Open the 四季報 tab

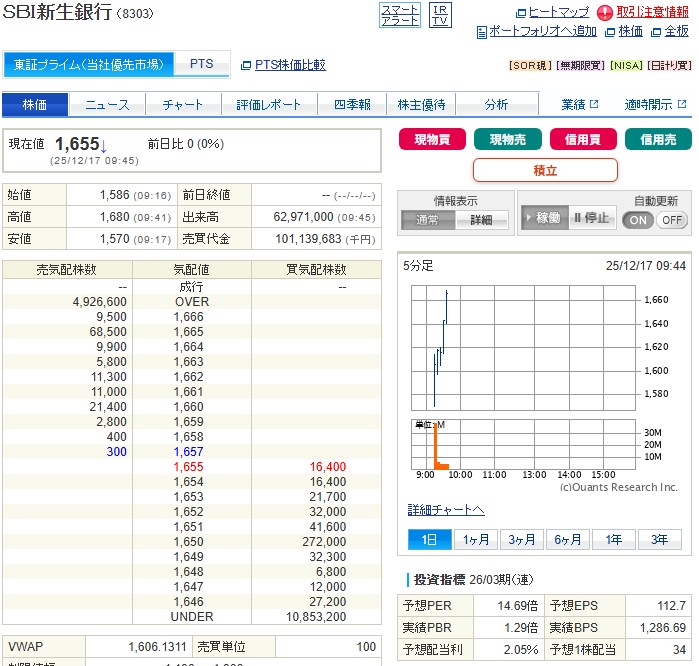click(x=352, y=105)
